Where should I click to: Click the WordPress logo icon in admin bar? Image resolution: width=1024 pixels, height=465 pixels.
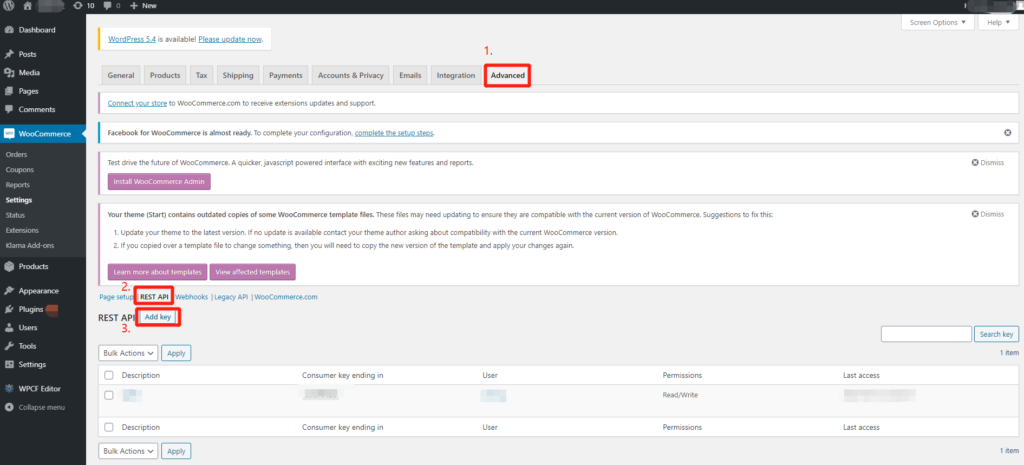point(8,5)
